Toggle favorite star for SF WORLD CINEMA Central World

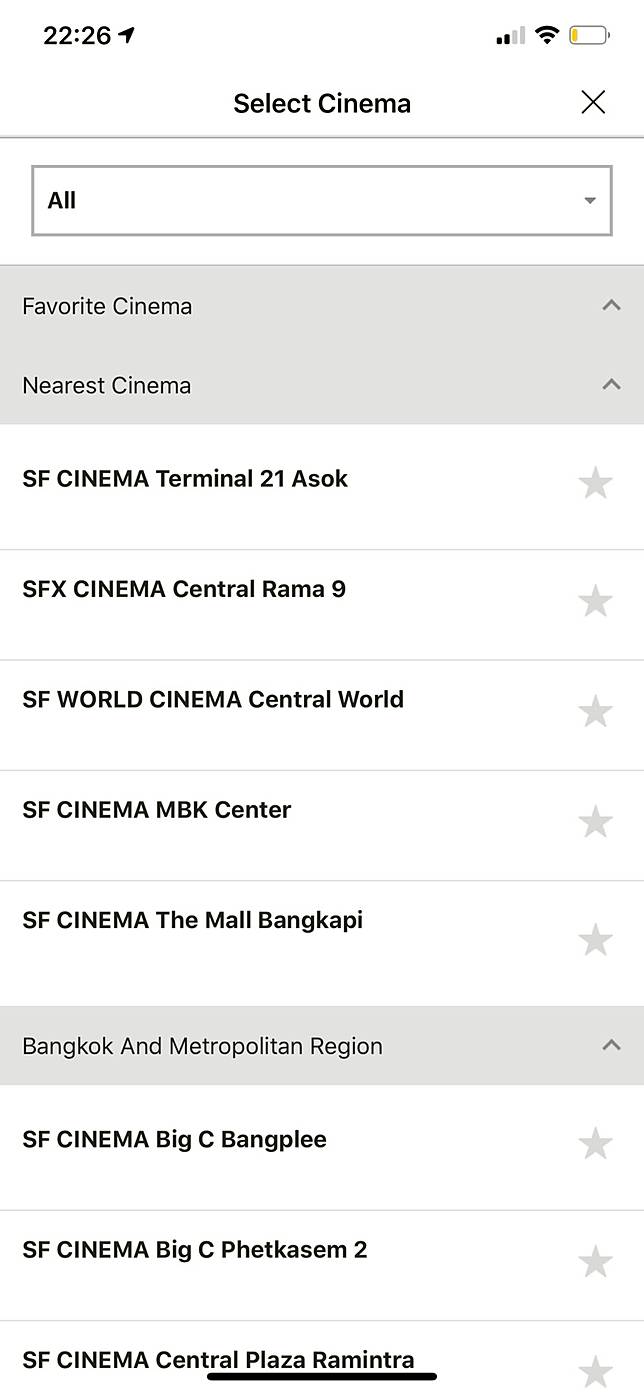595,712
